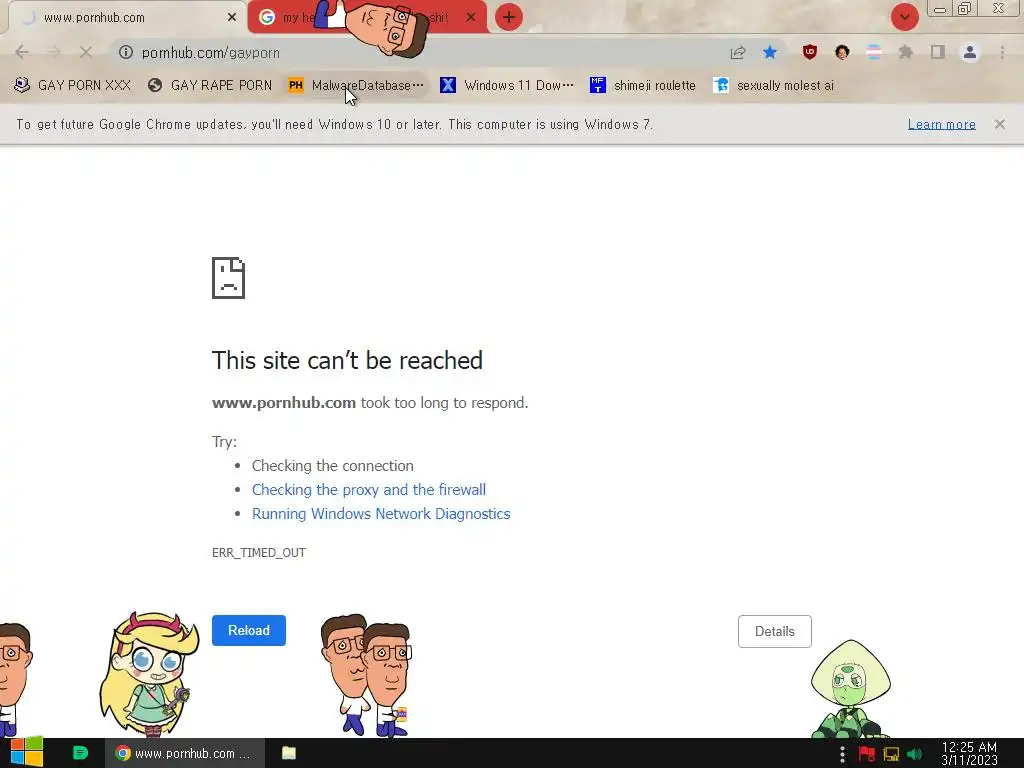Click the green Peridot shimeji character

pyautogui.click(x=850, y=689)
